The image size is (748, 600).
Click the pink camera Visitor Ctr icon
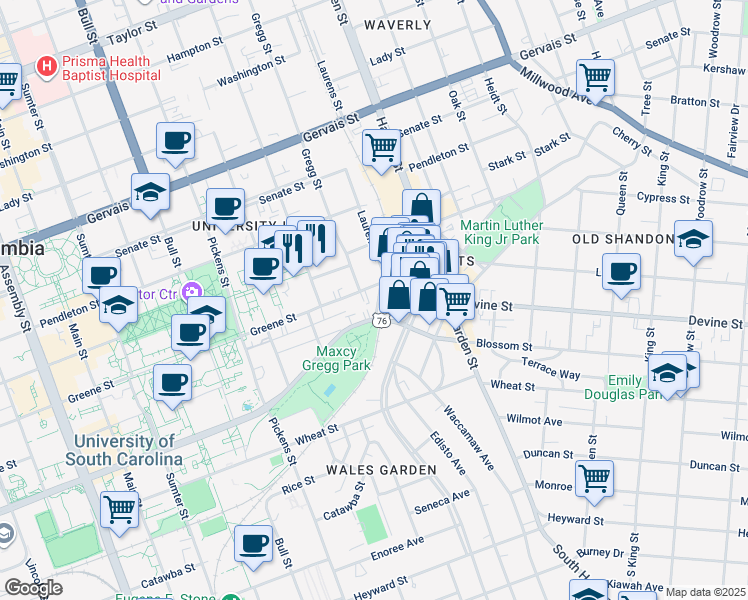[192, 292]
